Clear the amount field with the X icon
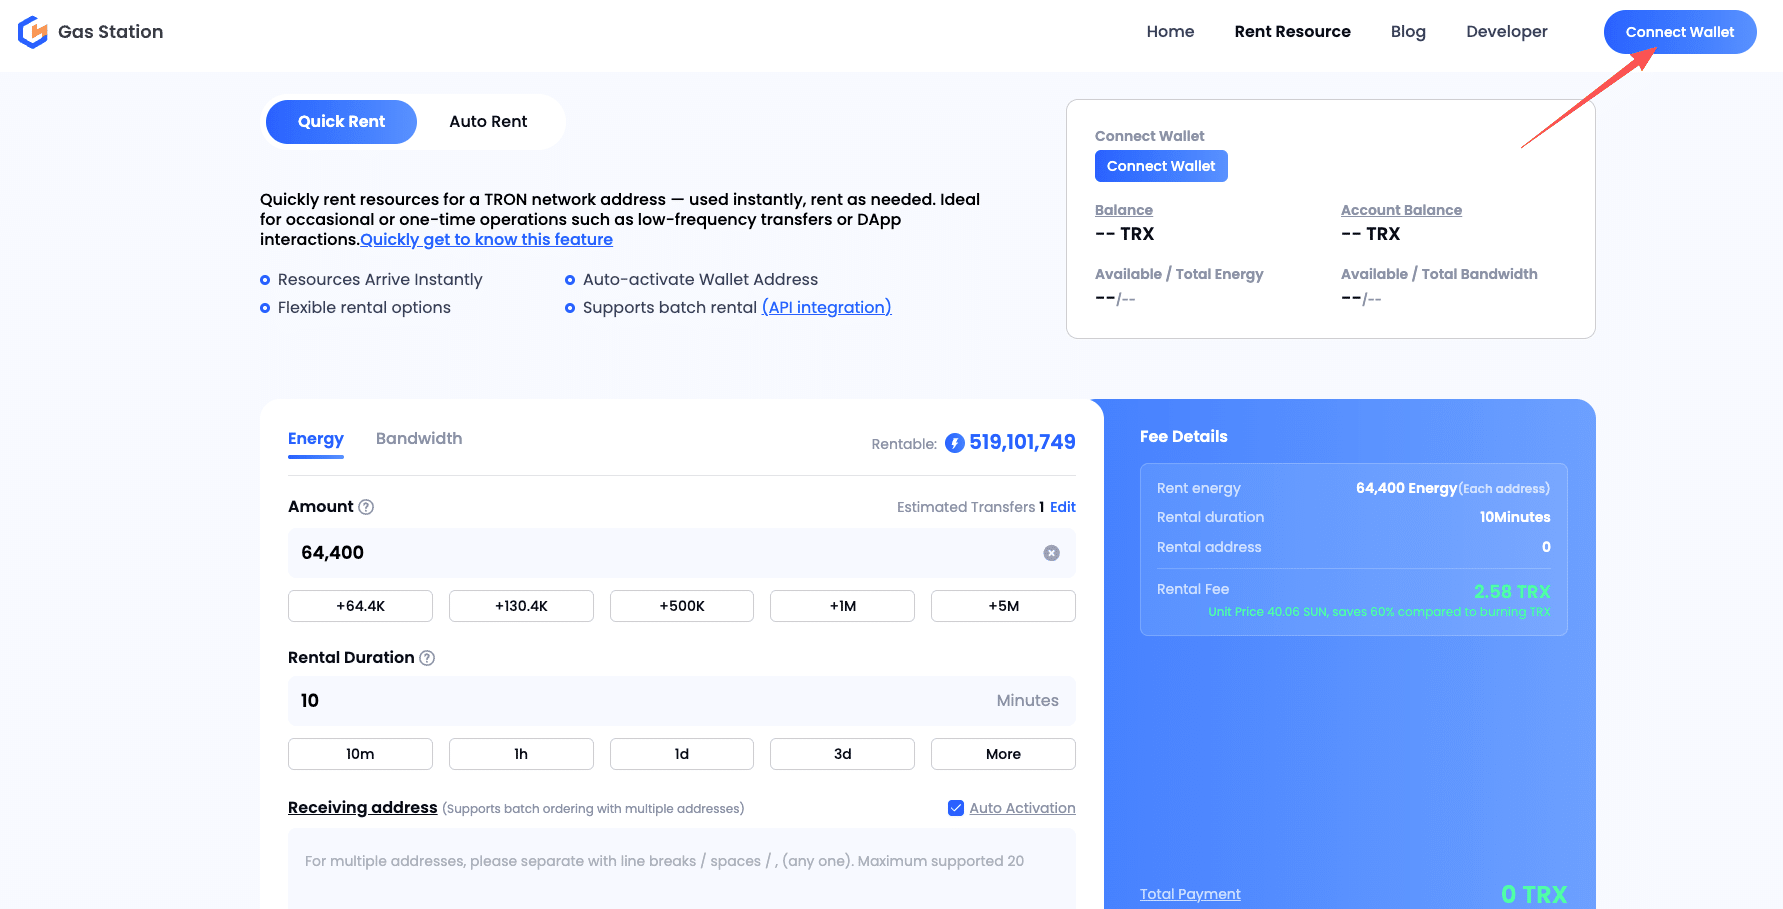The width and height of the screenshot is (1783, 909). point(1051,553)
